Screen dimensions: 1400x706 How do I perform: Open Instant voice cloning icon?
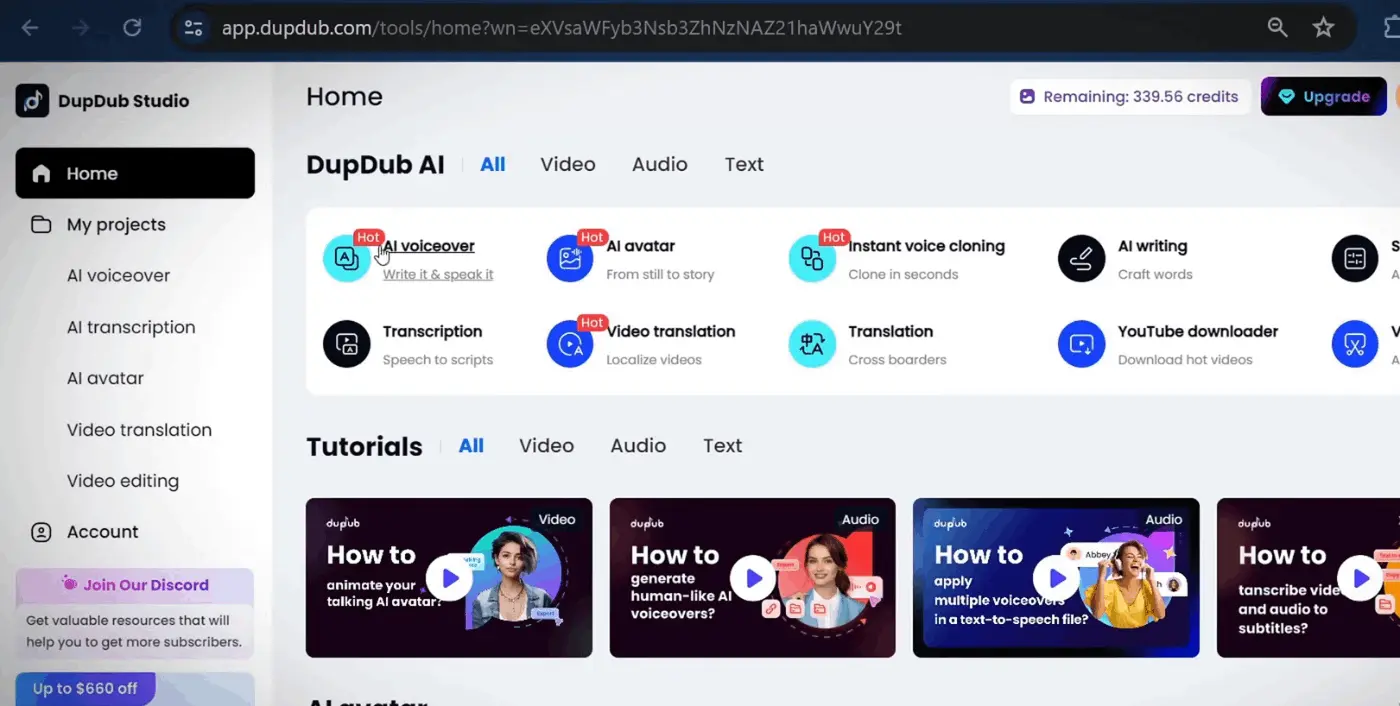click(x=812, y=259)
